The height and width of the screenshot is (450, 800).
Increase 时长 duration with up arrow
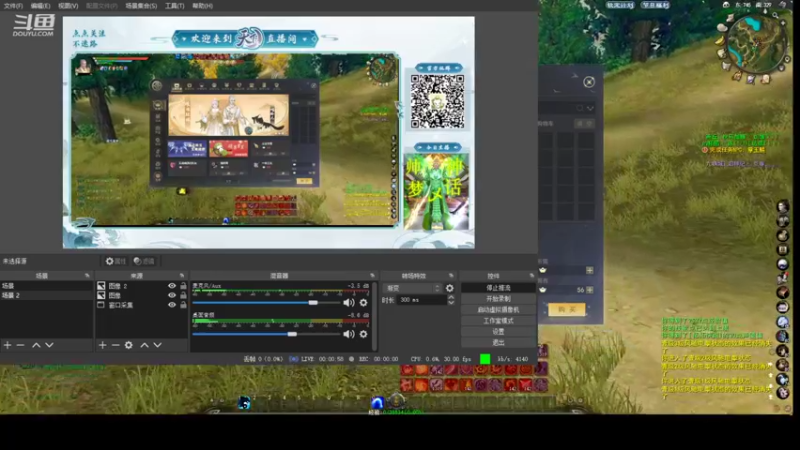451,297
